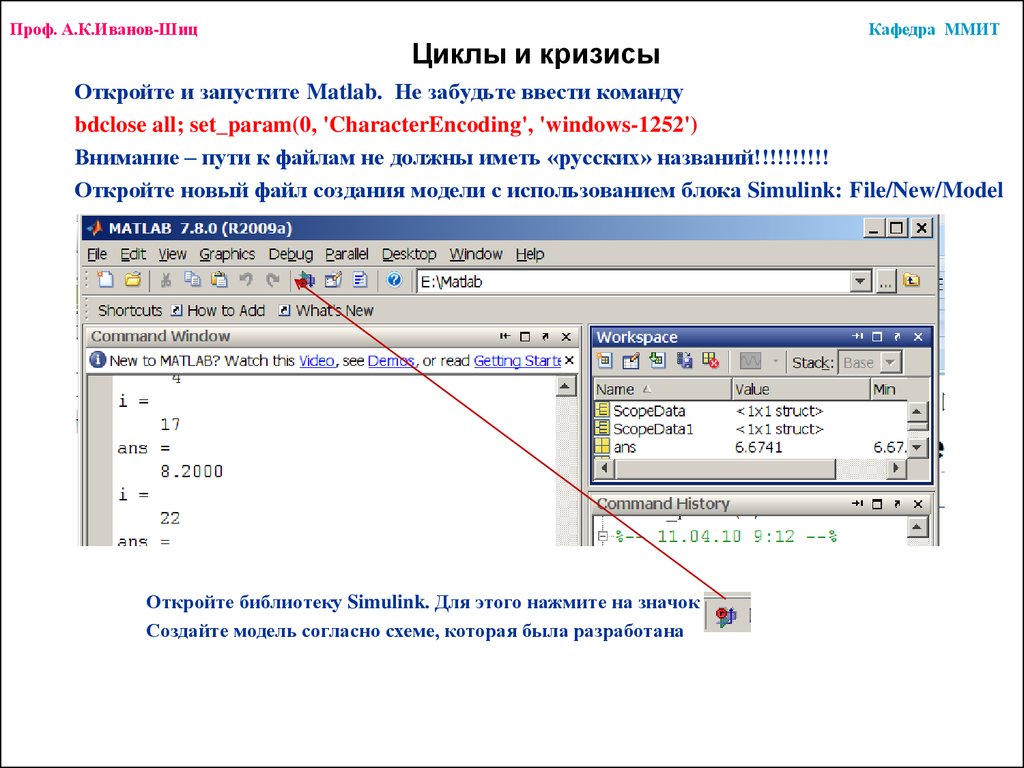Click the Redo arrow icon
The width and height of the screenshot is (1024, 768).
(272, 280)
